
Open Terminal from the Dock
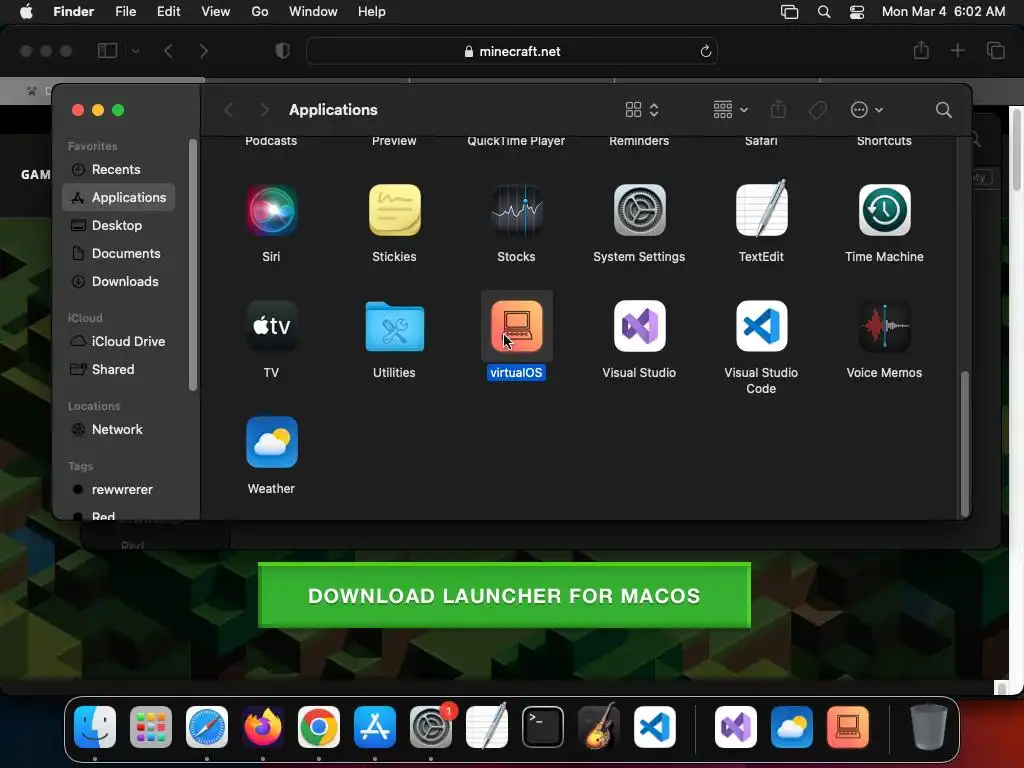543,727
